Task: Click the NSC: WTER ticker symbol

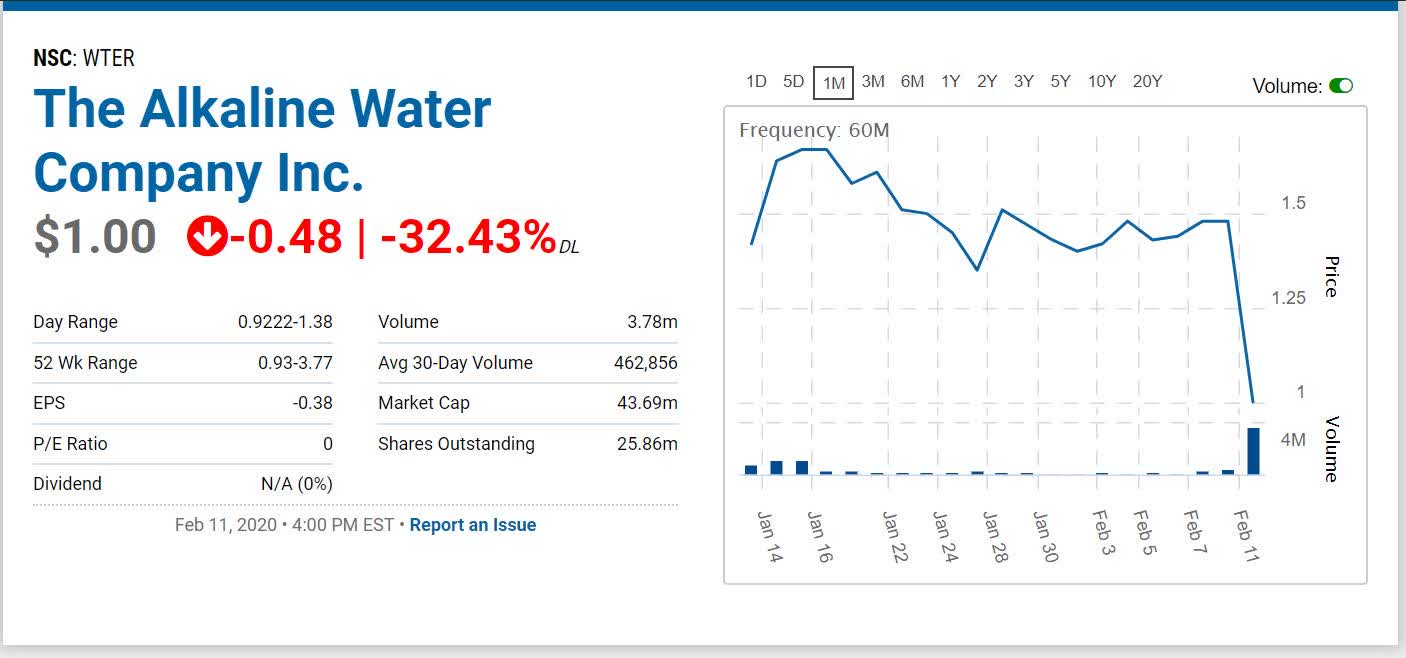Action: coord(82,58)
